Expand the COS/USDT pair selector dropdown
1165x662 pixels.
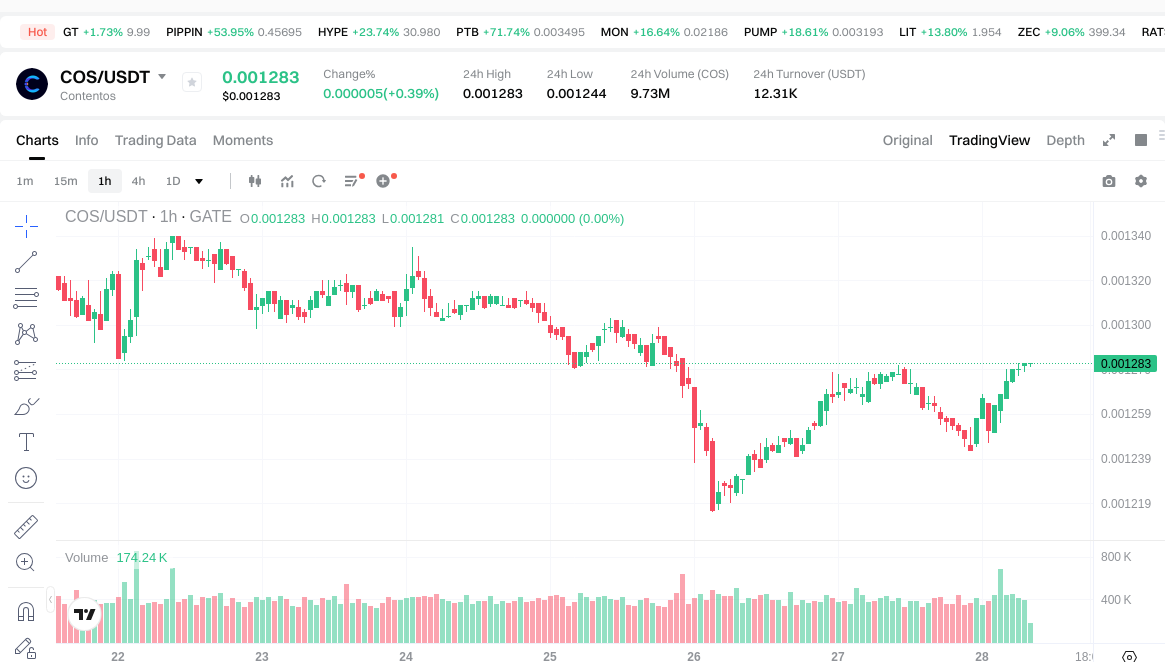point(162,77)
